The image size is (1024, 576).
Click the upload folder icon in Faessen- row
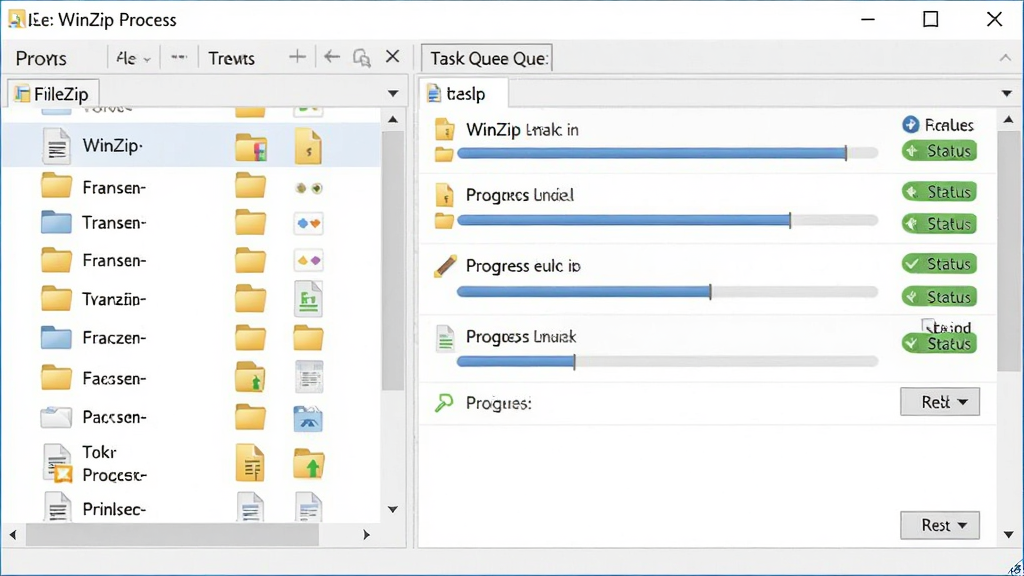251,377
